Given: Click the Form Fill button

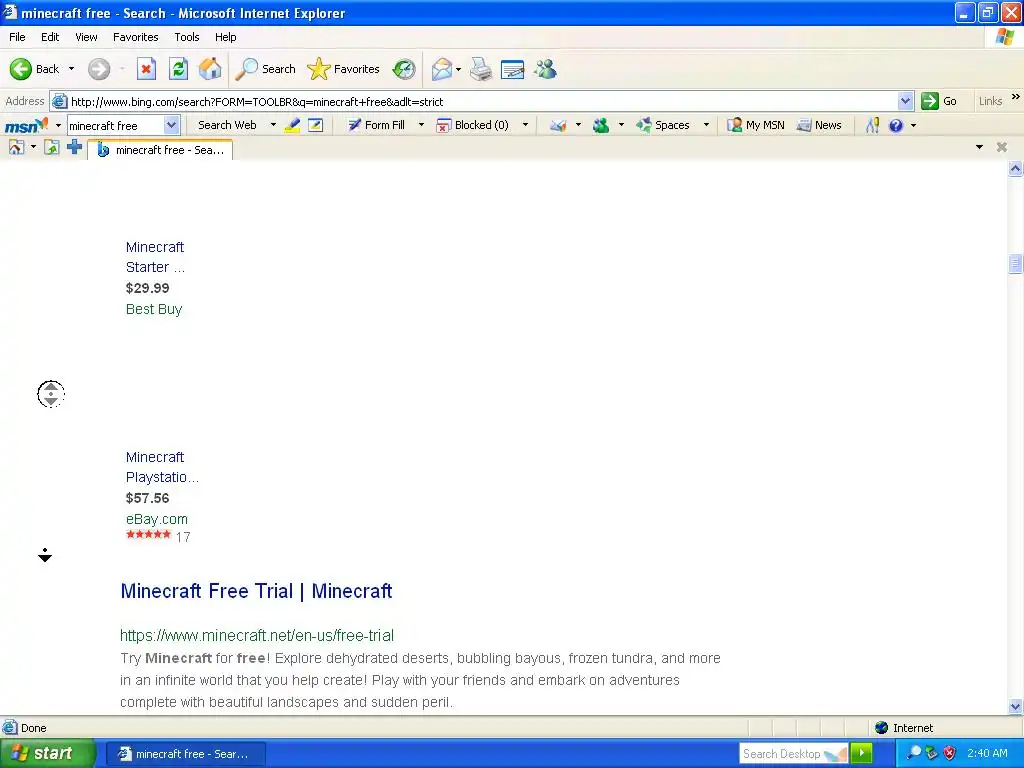Looking at the screenshot, I should 377,125.
